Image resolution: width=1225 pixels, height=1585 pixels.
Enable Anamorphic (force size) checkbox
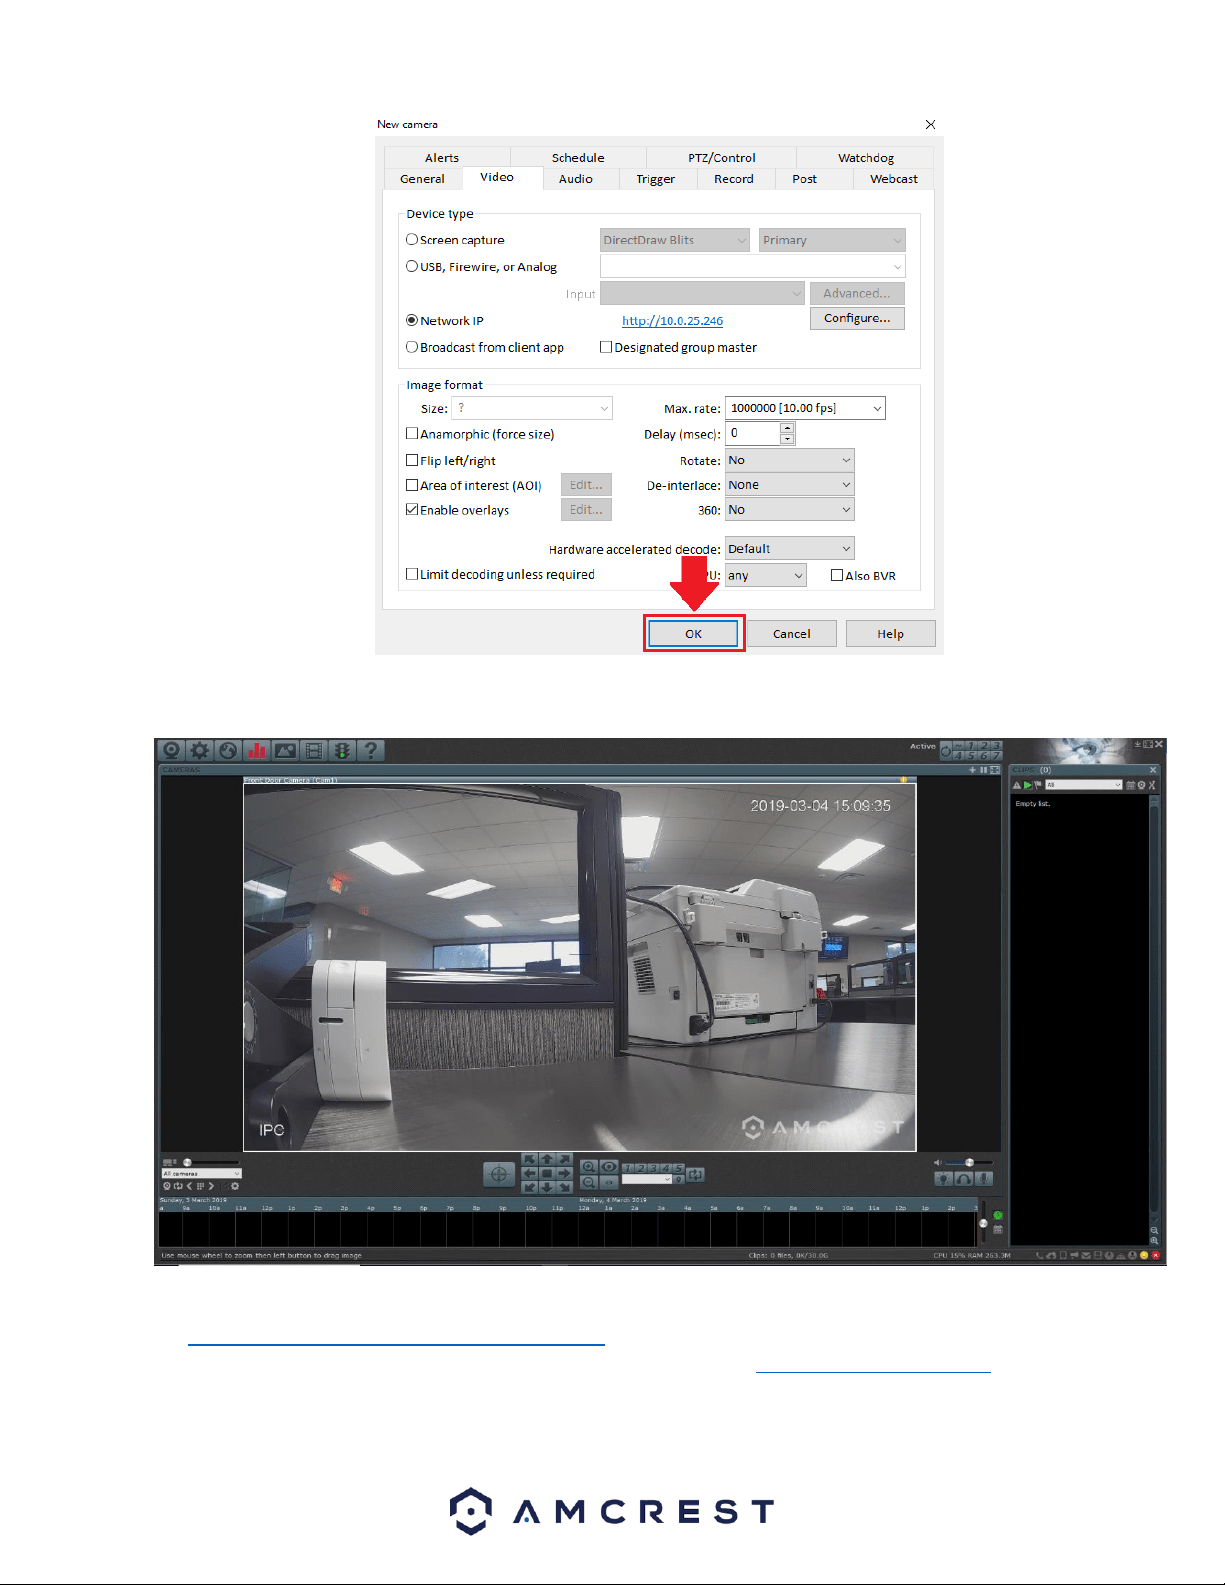point(411,433)
